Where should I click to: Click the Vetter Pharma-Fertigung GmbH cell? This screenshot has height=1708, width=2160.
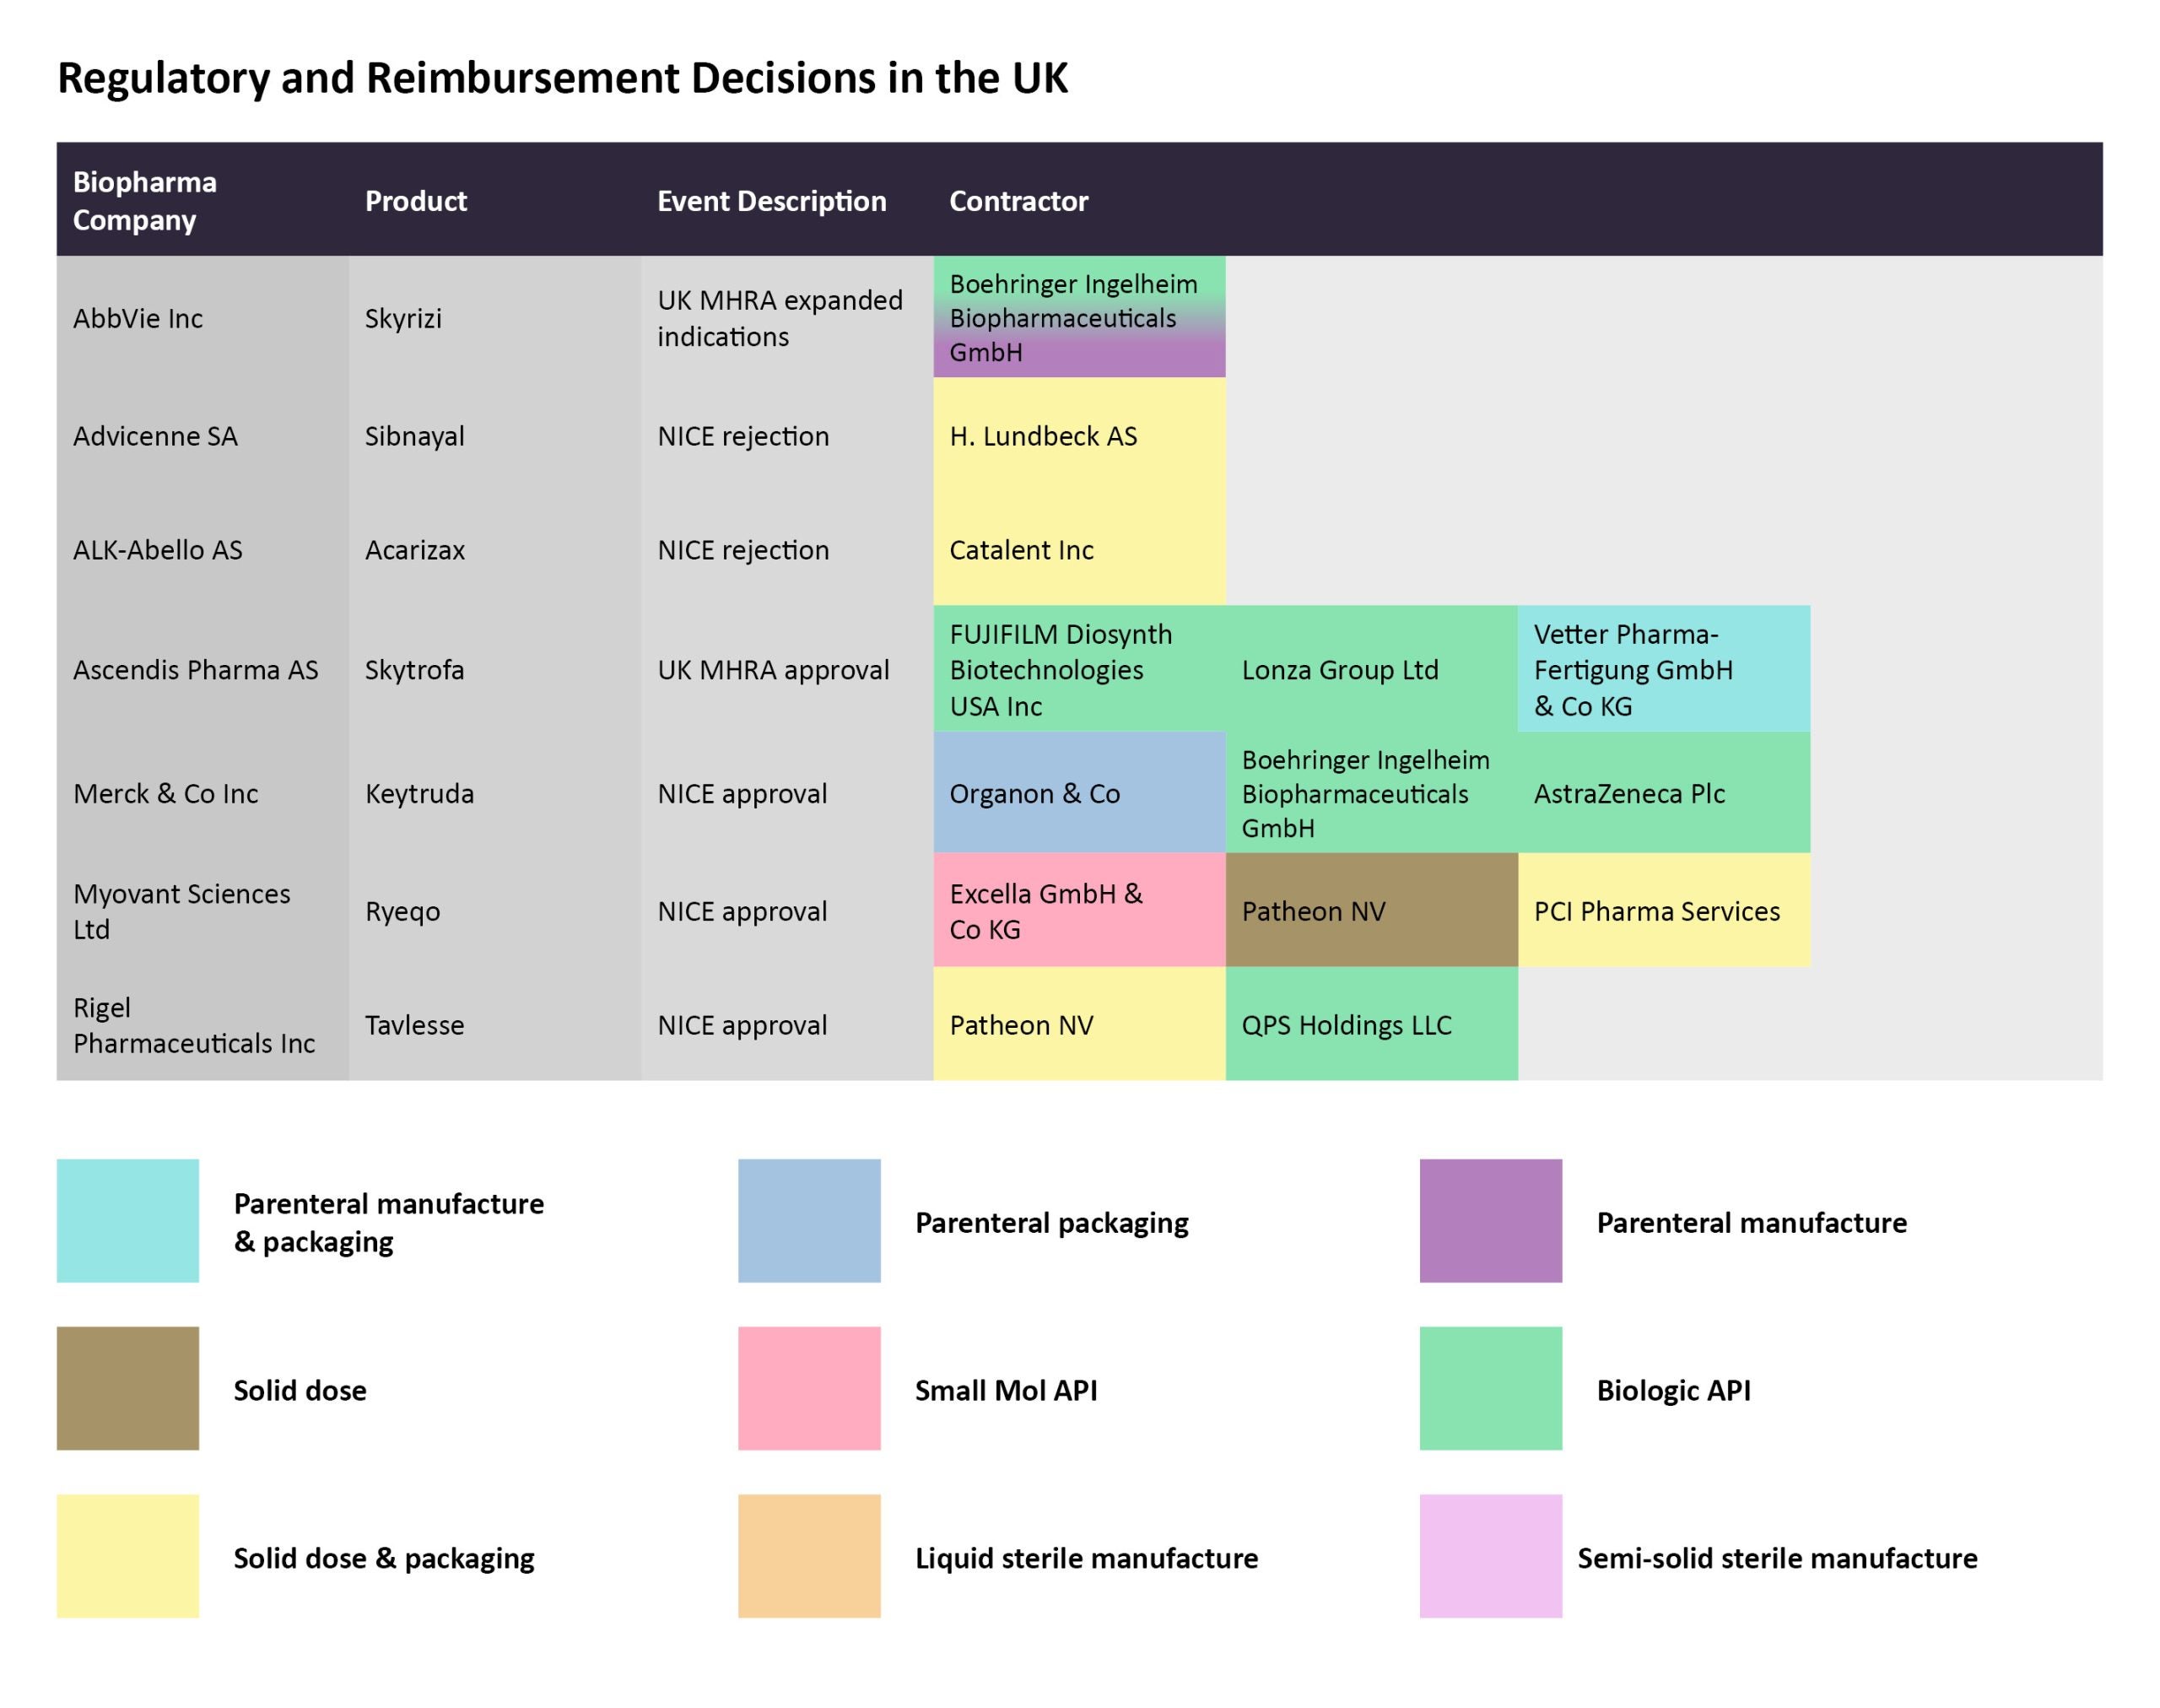click(1632, 669)
